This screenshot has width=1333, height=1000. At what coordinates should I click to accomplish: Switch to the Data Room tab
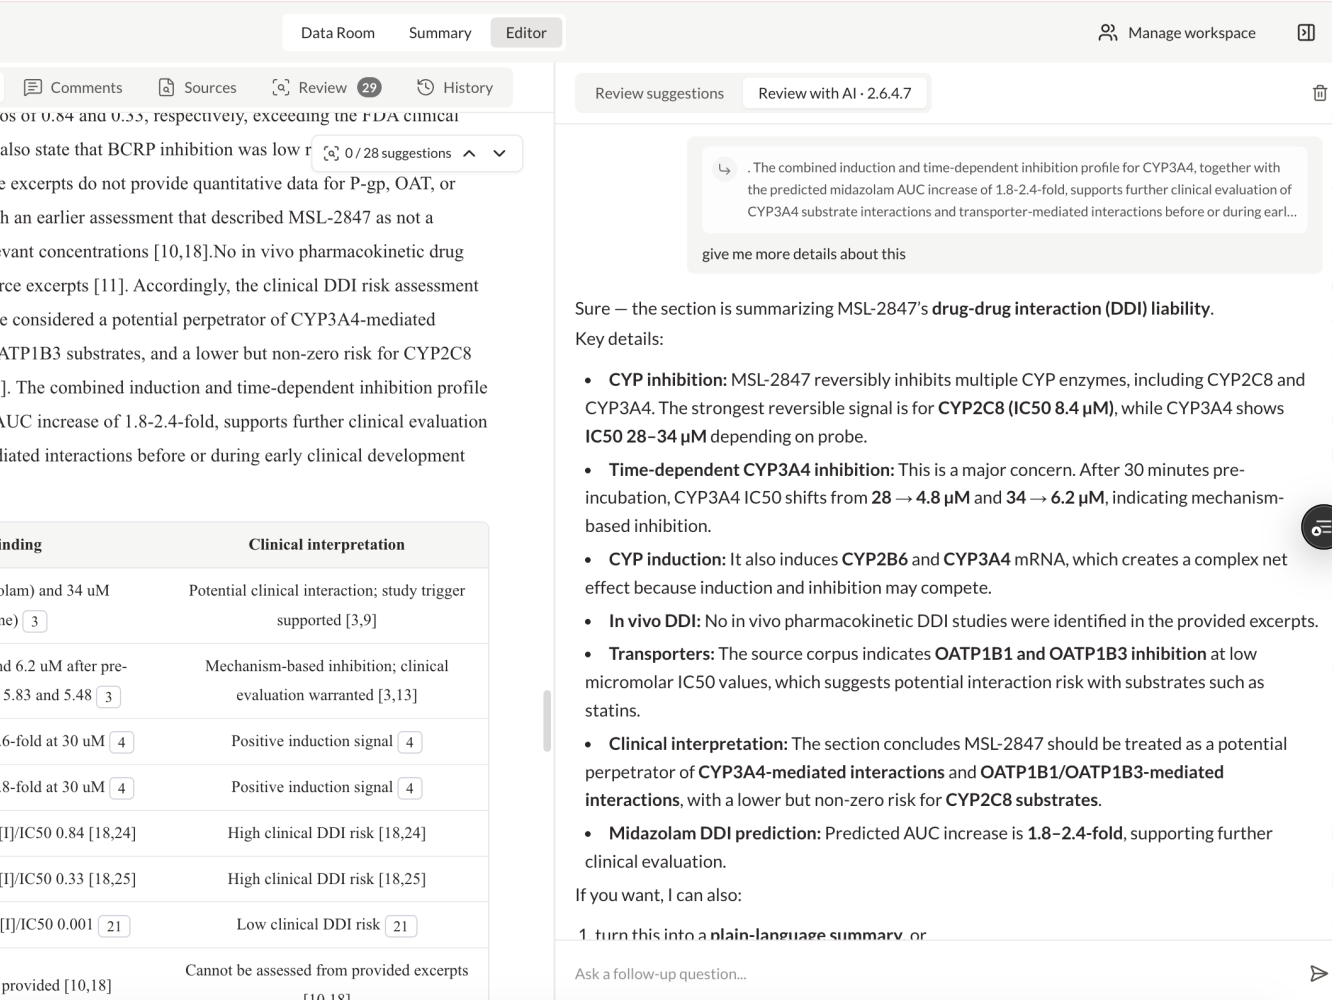pyautogui.click(x=338, y=33)
